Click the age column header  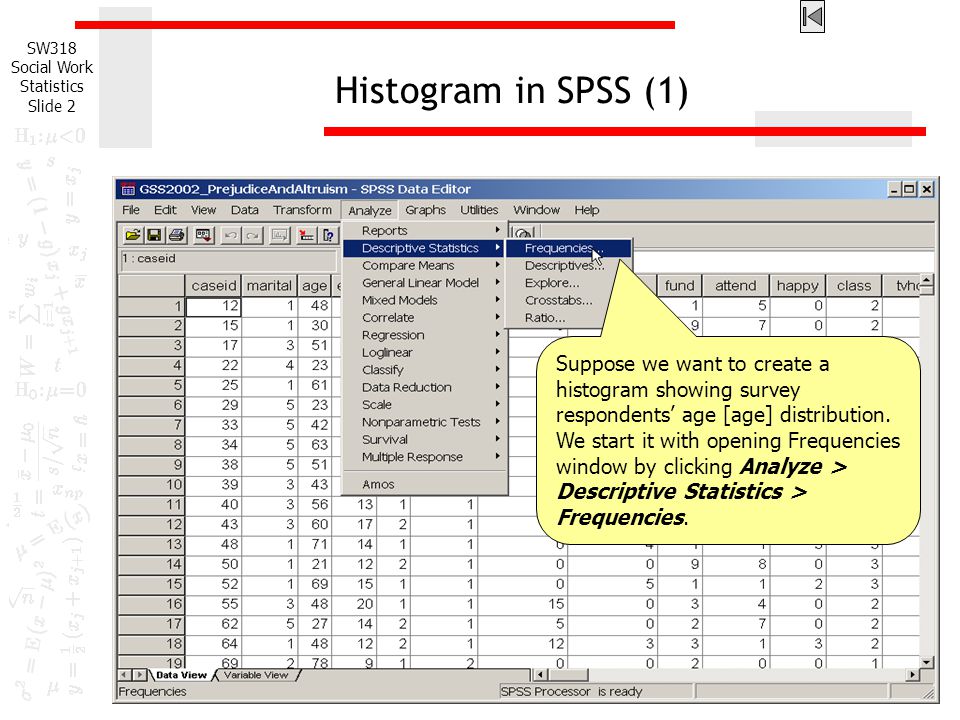[314, 285]
